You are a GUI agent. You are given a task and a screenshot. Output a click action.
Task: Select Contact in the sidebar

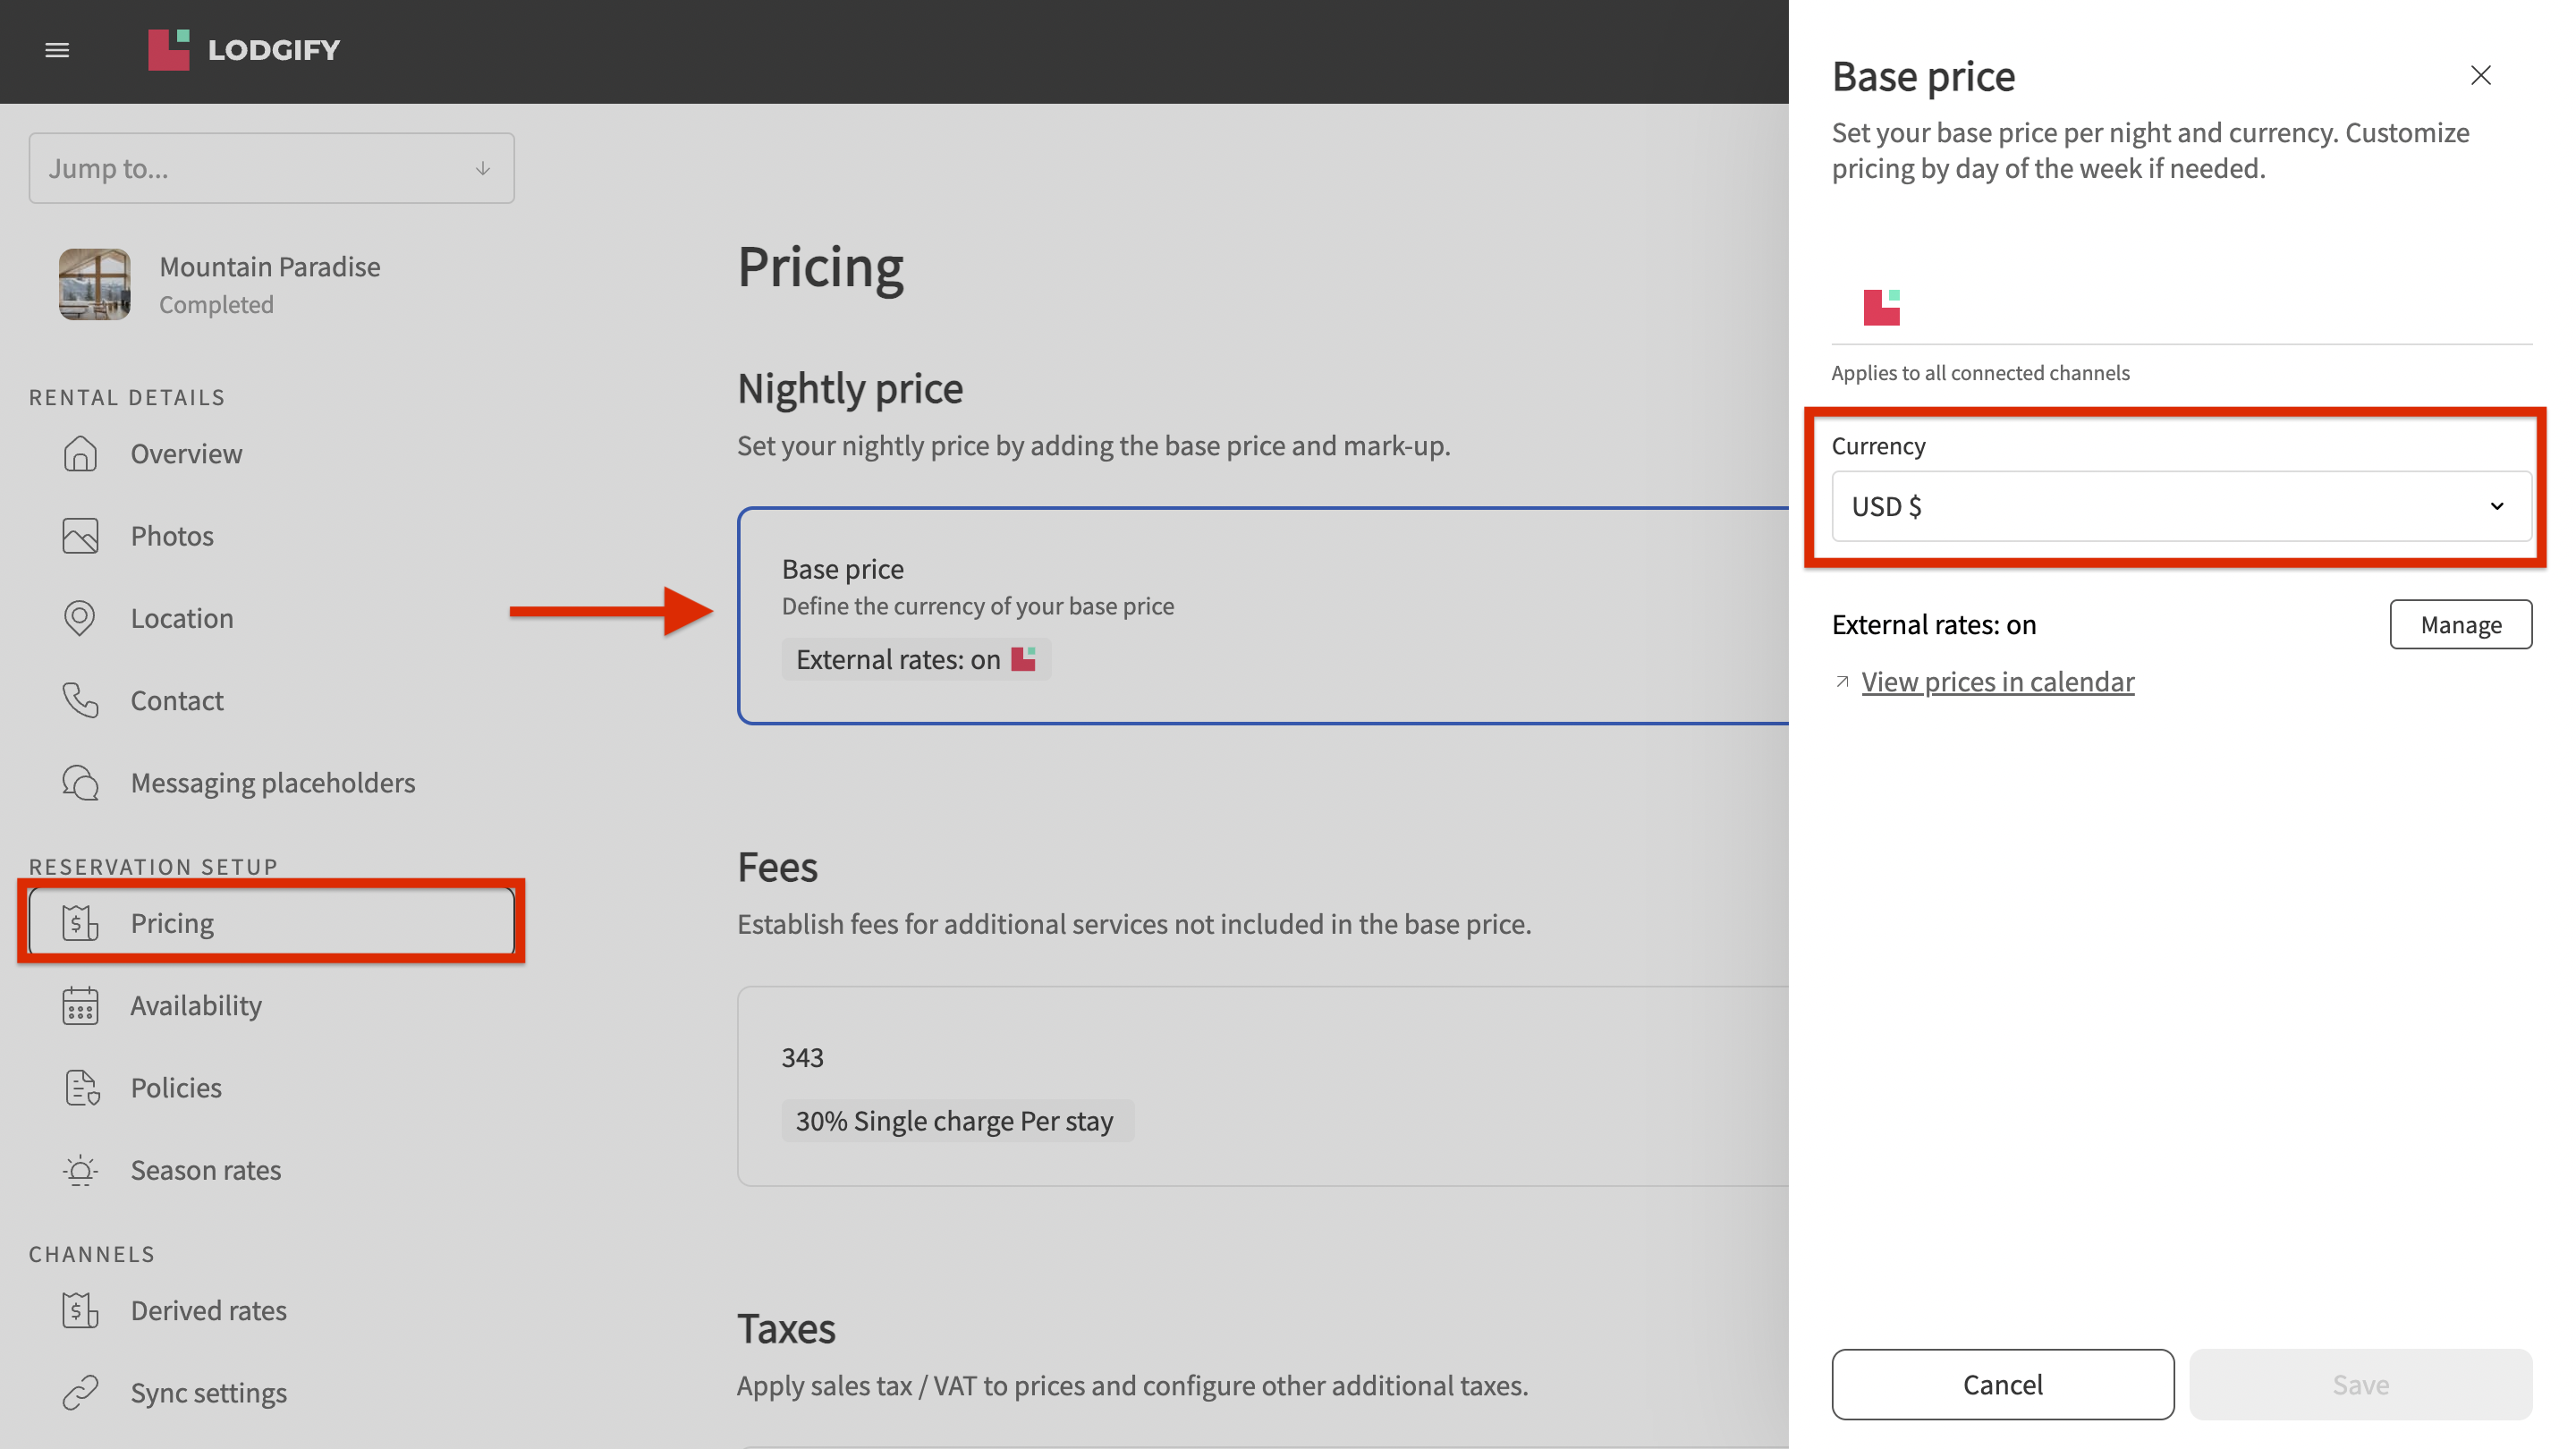click(271, 700)
